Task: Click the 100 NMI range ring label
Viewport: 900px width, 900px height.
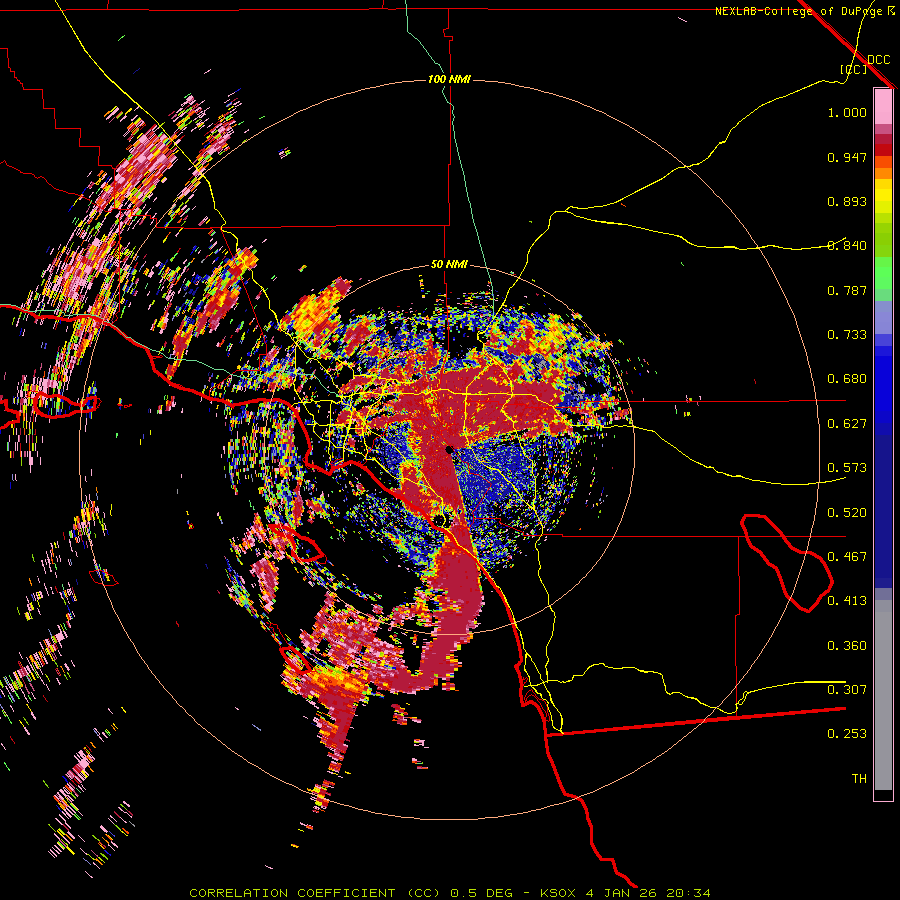Action: (x=449, y=79)
